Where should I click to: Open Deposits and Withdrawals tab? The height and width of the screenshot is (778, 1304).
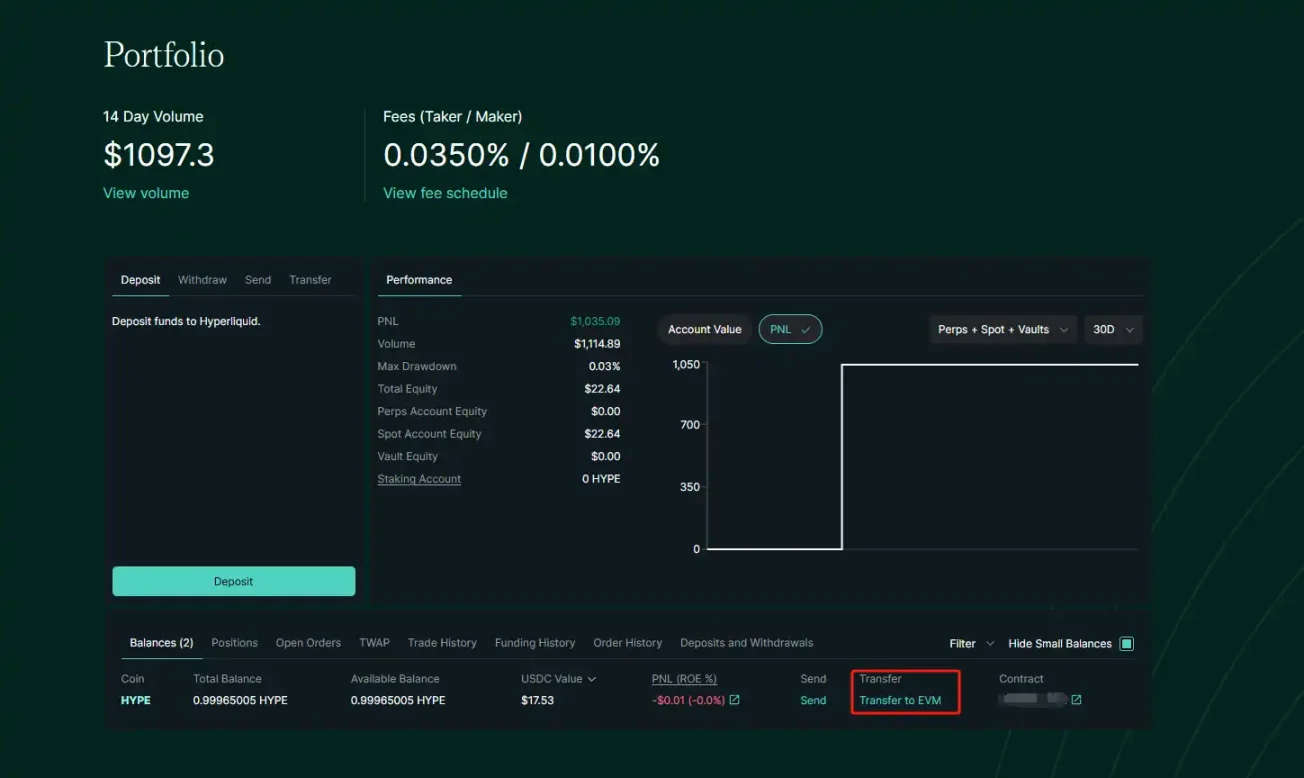746,643
